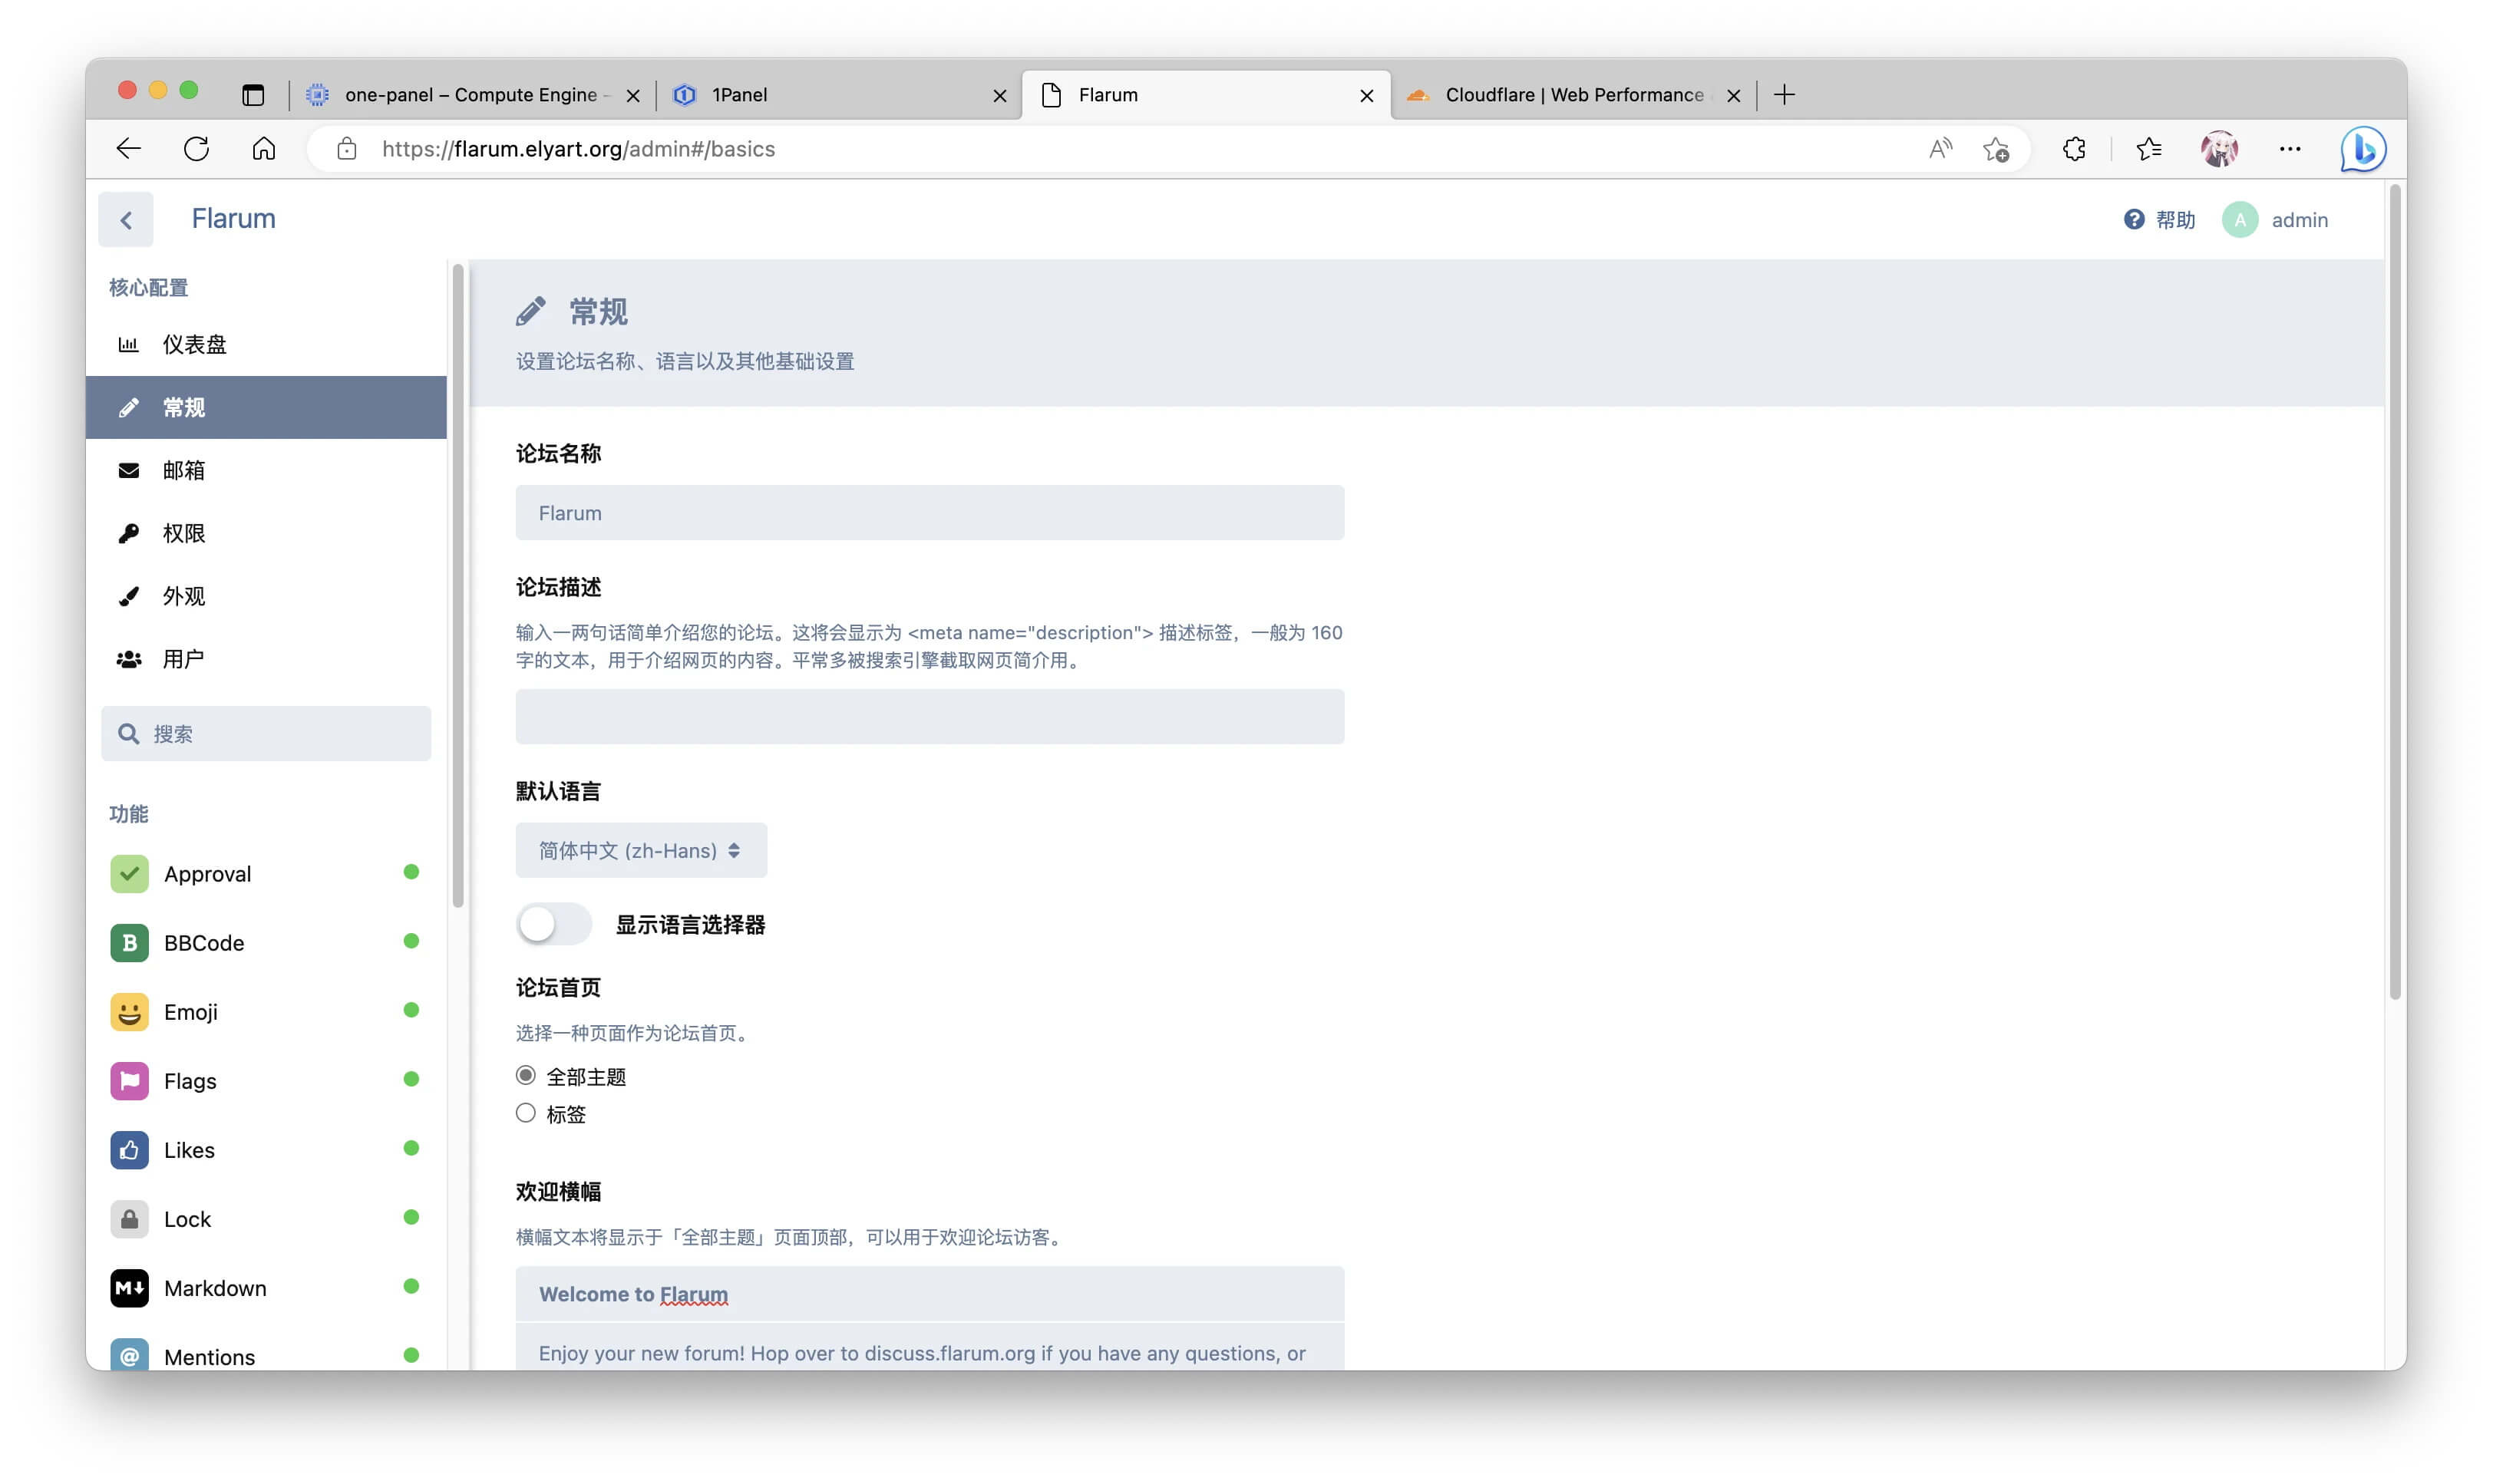Open Likes extension icon

[x=129, y=1150]
